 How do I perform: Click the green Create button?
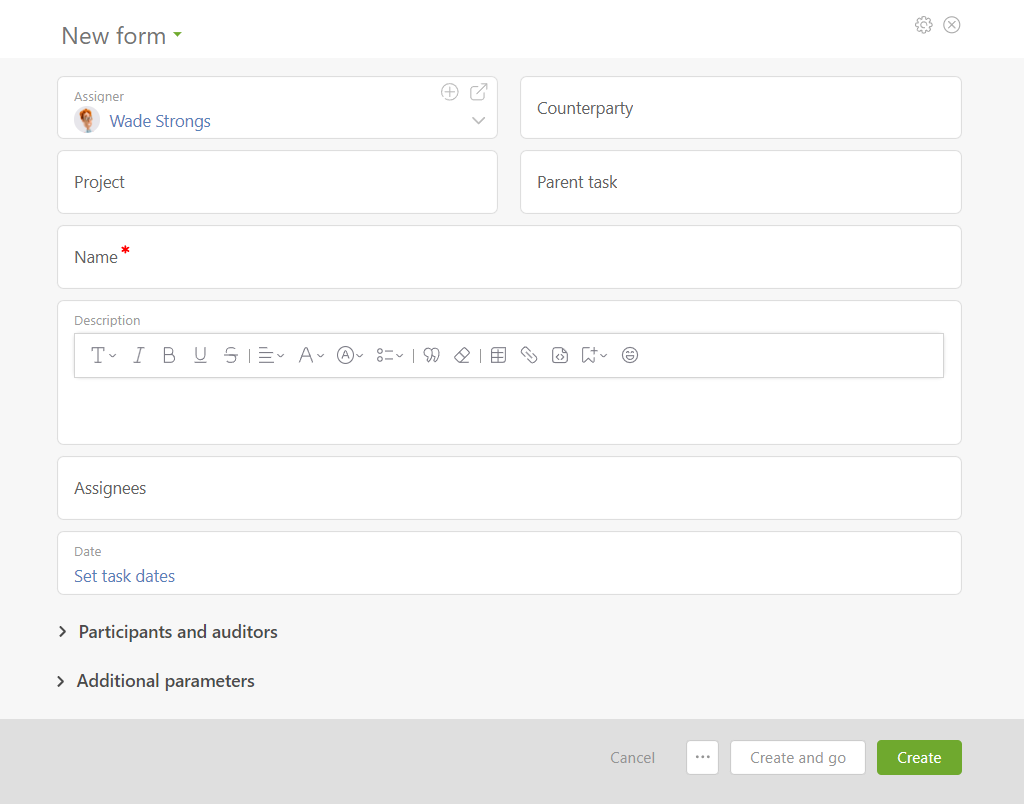pyautogui.click(x=920, y=758)
